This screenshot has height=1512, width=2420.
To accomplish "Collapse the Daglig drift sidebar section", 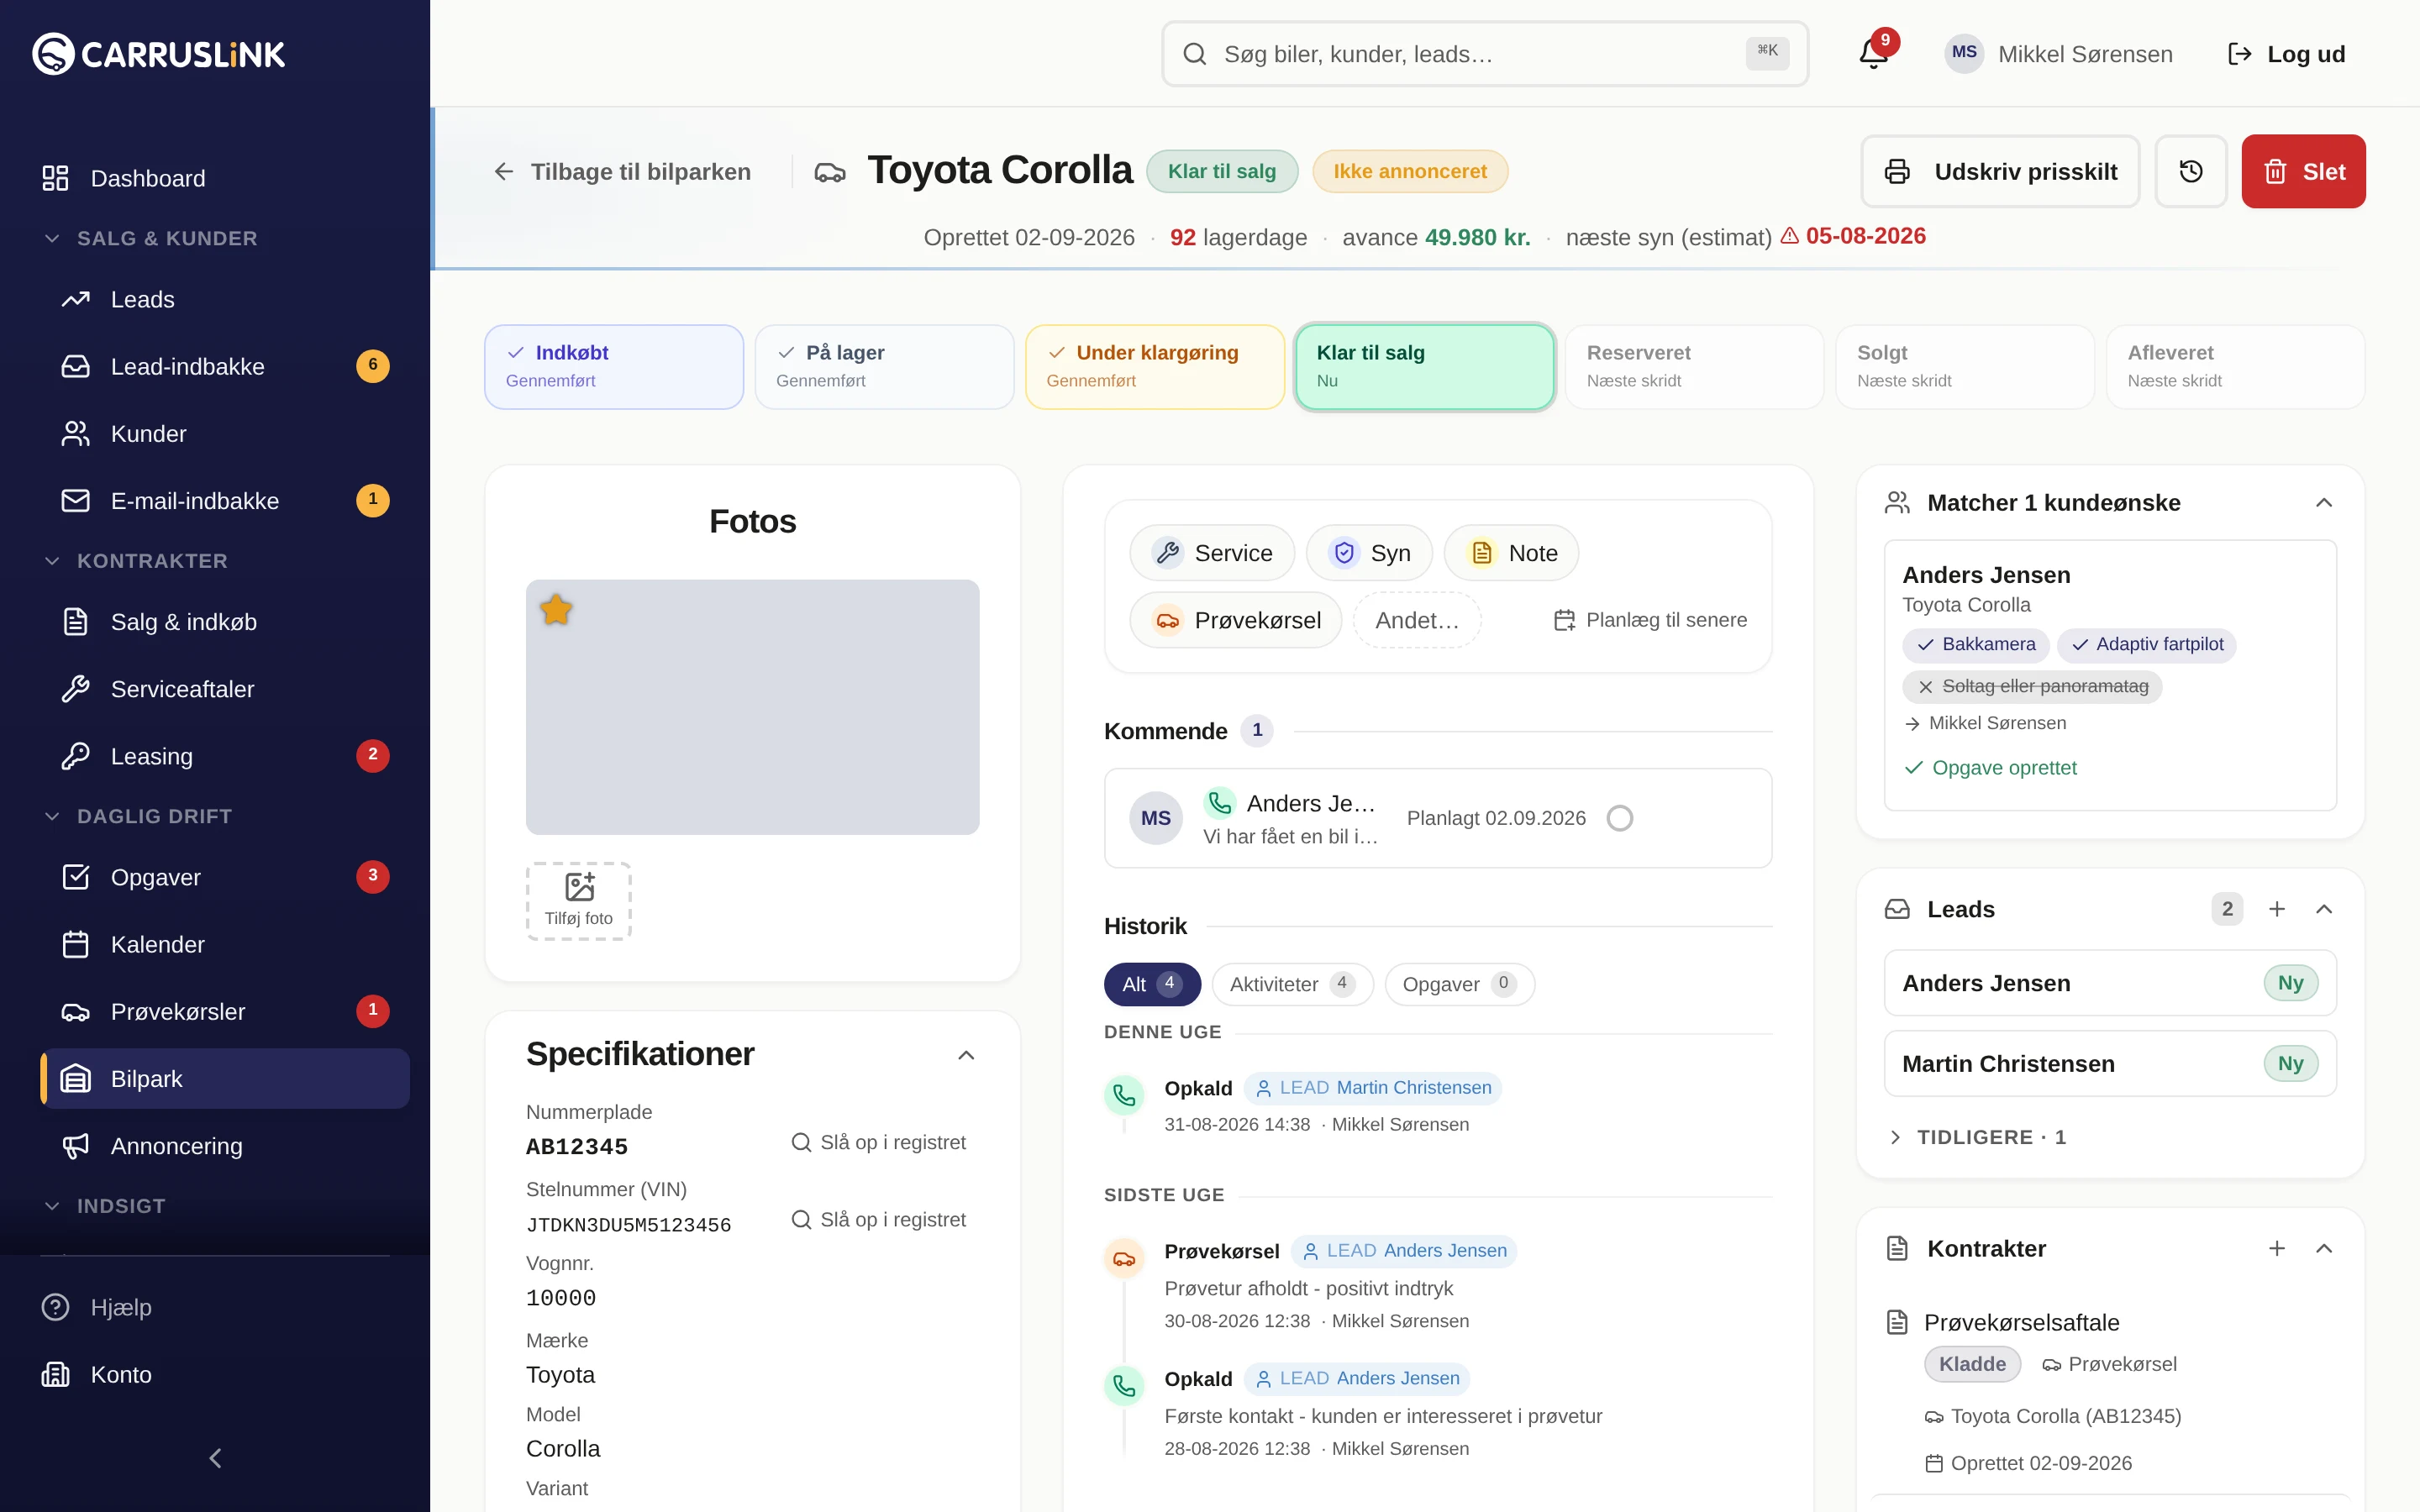I will (138, 816).
